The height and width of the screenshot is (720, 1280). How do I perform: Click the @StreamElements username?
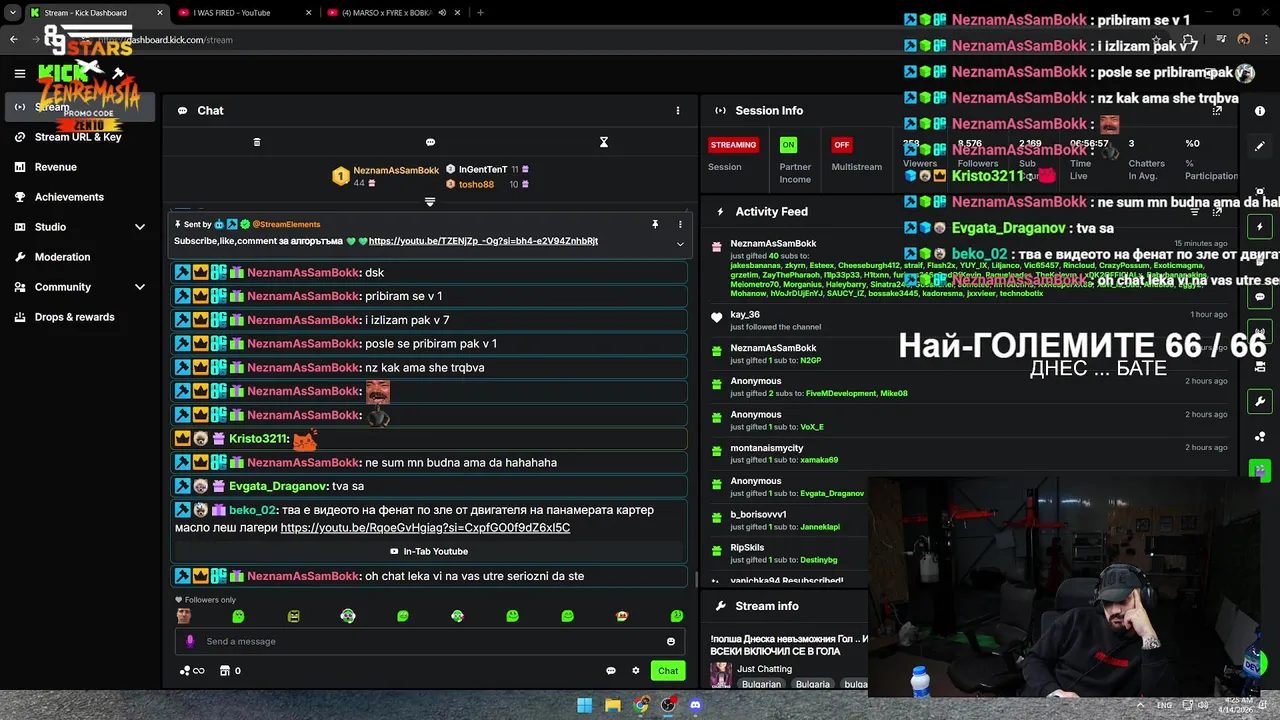coord(286,224)
